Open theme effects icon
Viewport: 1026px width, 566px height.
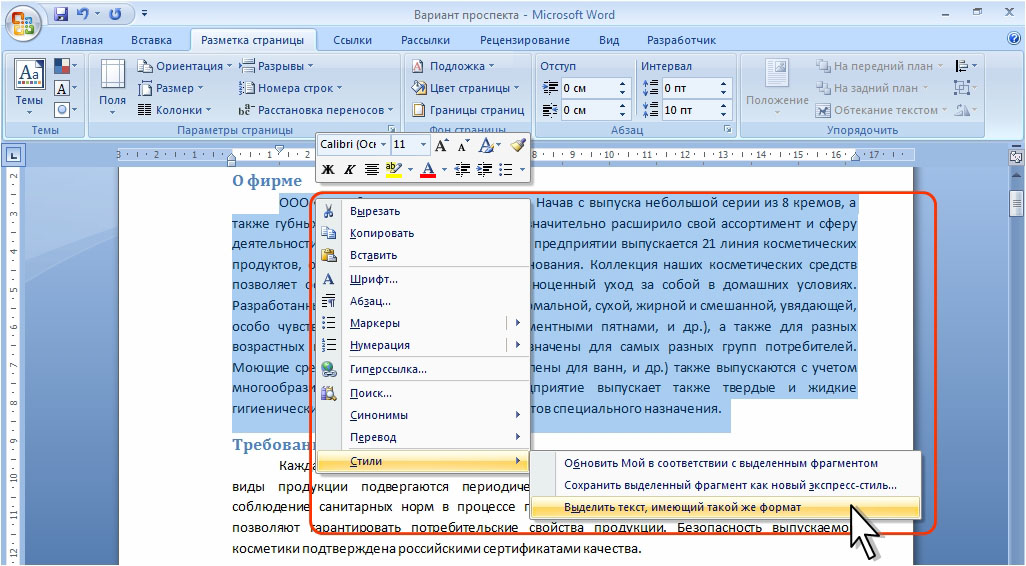pyautogui.click(x=65, y=109)
